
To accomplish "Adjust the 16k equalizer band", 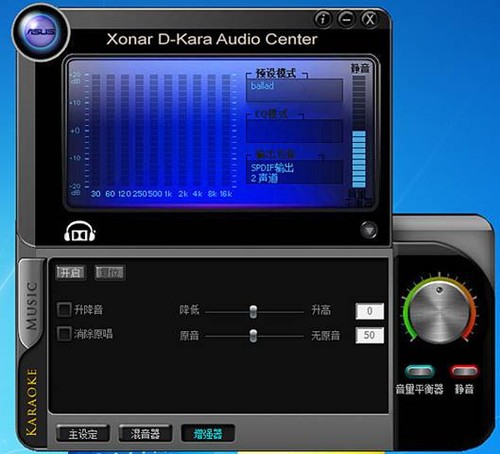I will tap(226, 131).
